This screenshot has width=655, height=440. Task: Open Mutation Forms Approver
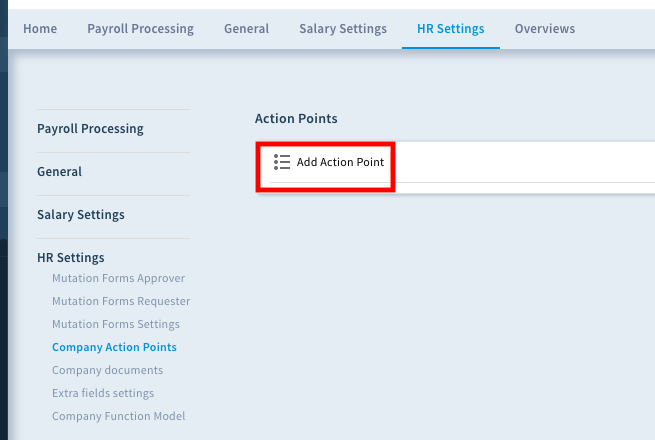pyautogui.click(x=118, y=278)
